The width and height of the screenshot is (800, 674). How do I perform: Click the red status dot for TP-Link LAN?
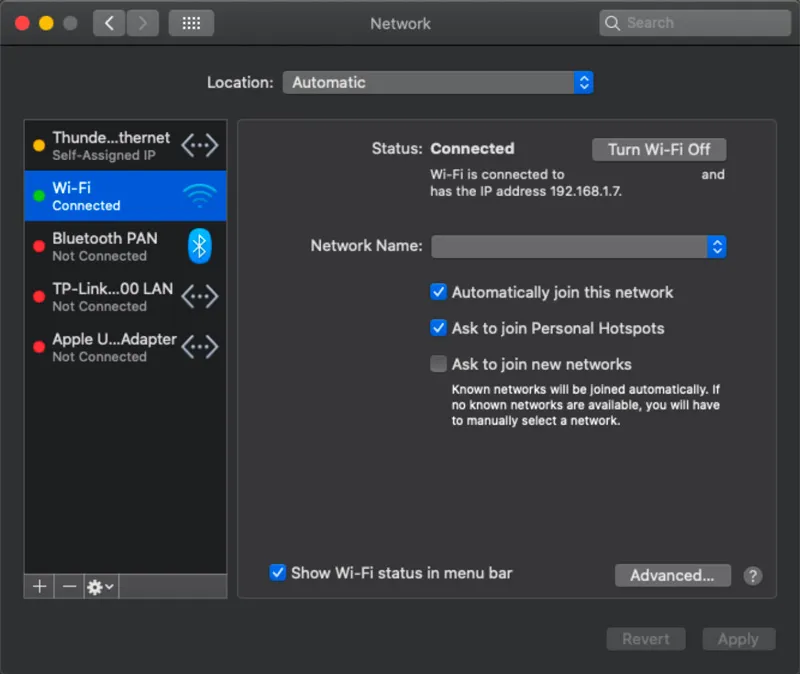tap(39, 296)
